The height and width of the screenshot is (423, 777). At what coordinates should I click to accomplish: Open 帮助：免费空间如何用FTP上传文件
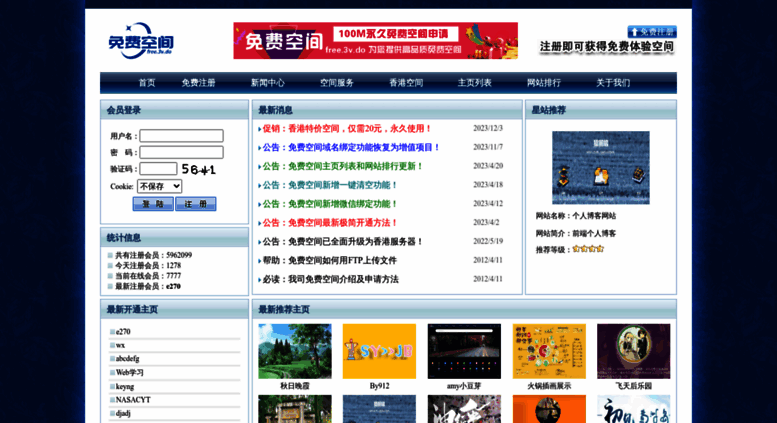click(330, 261)
